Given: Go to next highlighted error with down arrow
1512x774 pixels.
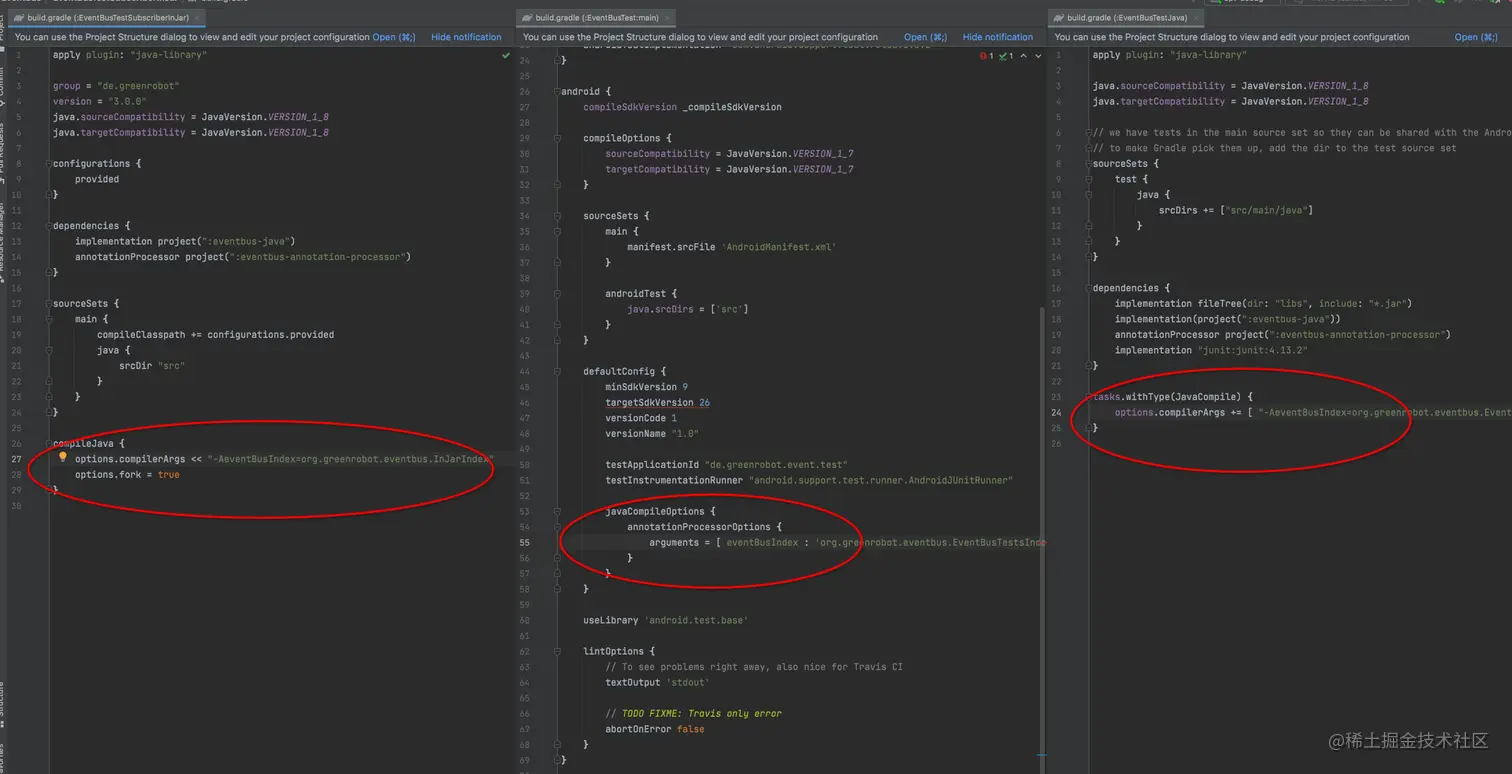Looking at the screenshot, I should click(x=1038, y=56).
